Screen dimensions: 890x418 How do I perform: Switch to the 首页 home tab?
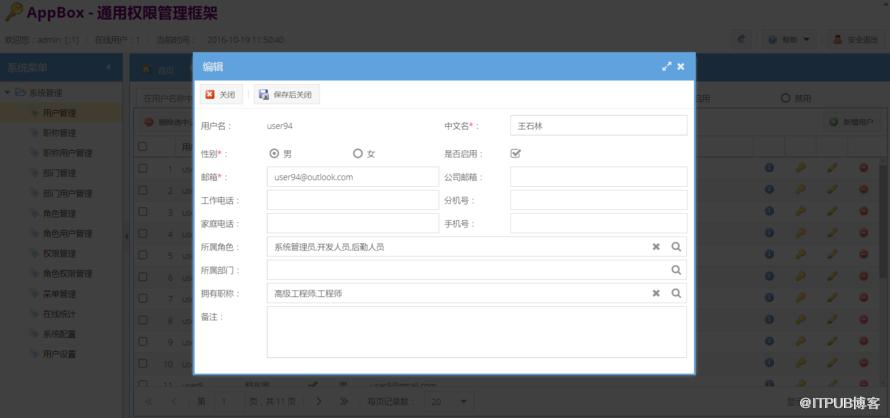coord(158,70)
